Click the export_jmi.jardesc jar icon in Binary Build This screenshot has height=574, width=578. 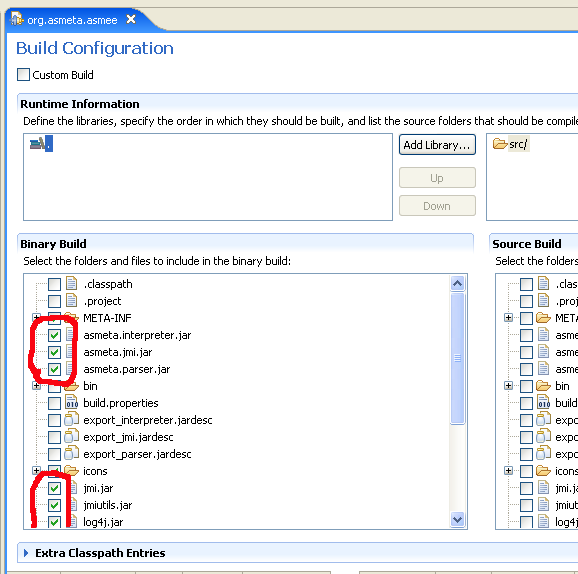coord(72,436)
